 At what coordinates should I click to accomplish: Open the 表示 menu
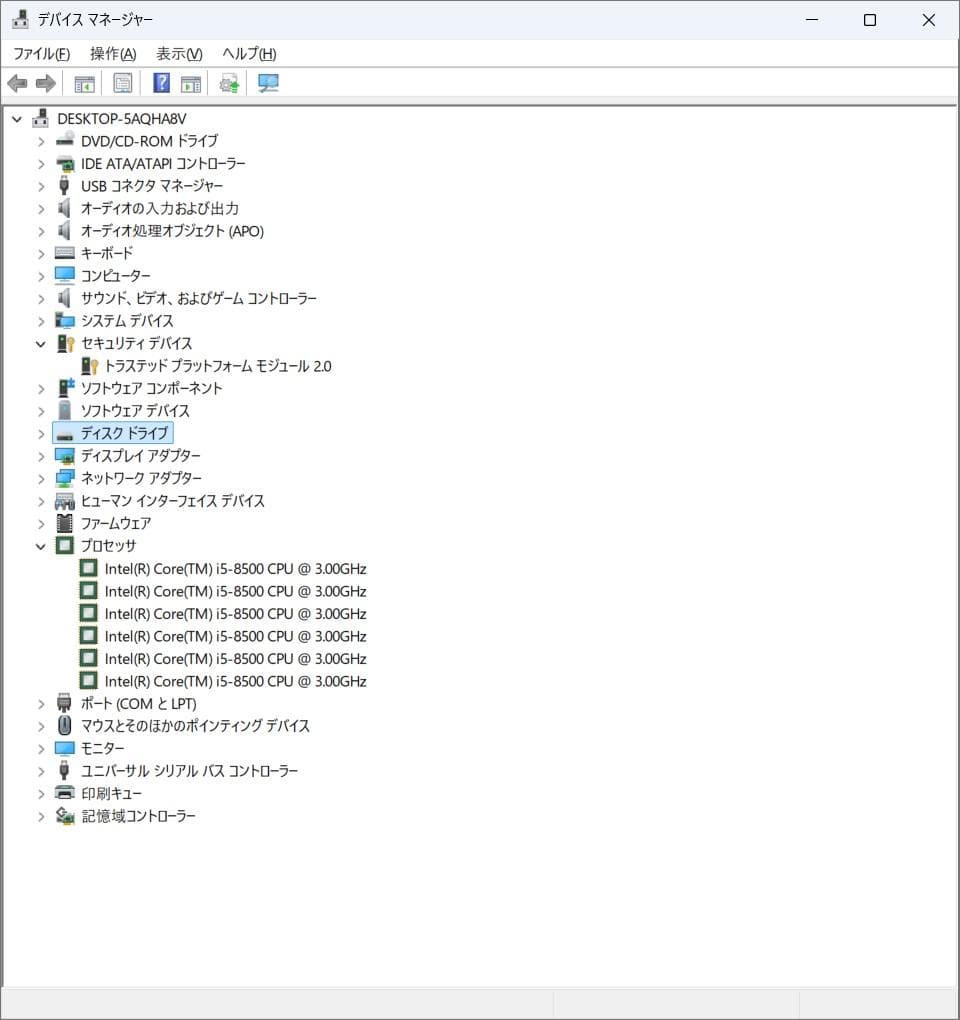tap(178, 53)
